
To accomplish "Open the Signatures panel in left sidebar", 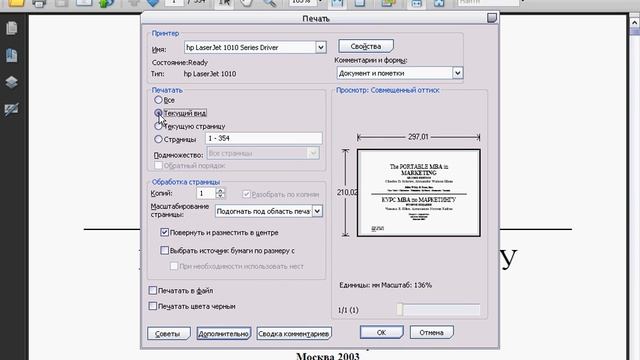I will (x=12, y=109).
